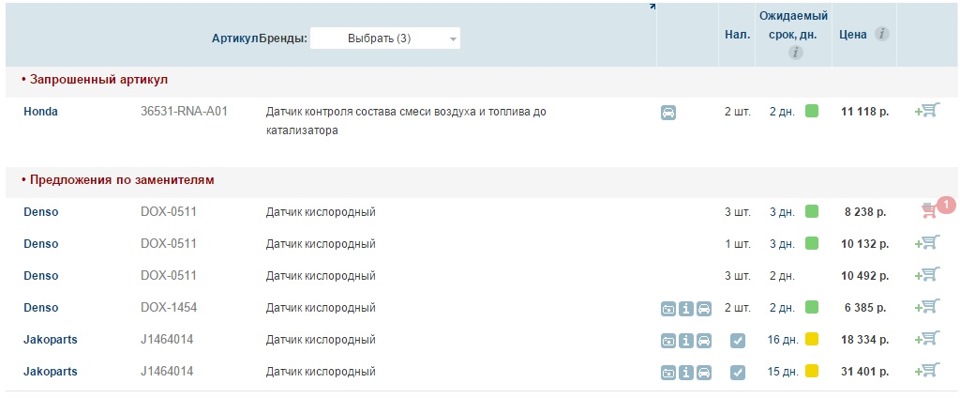
Task: Open car applicability icon for Denso DOX-1454
Action: pos(704,309)
